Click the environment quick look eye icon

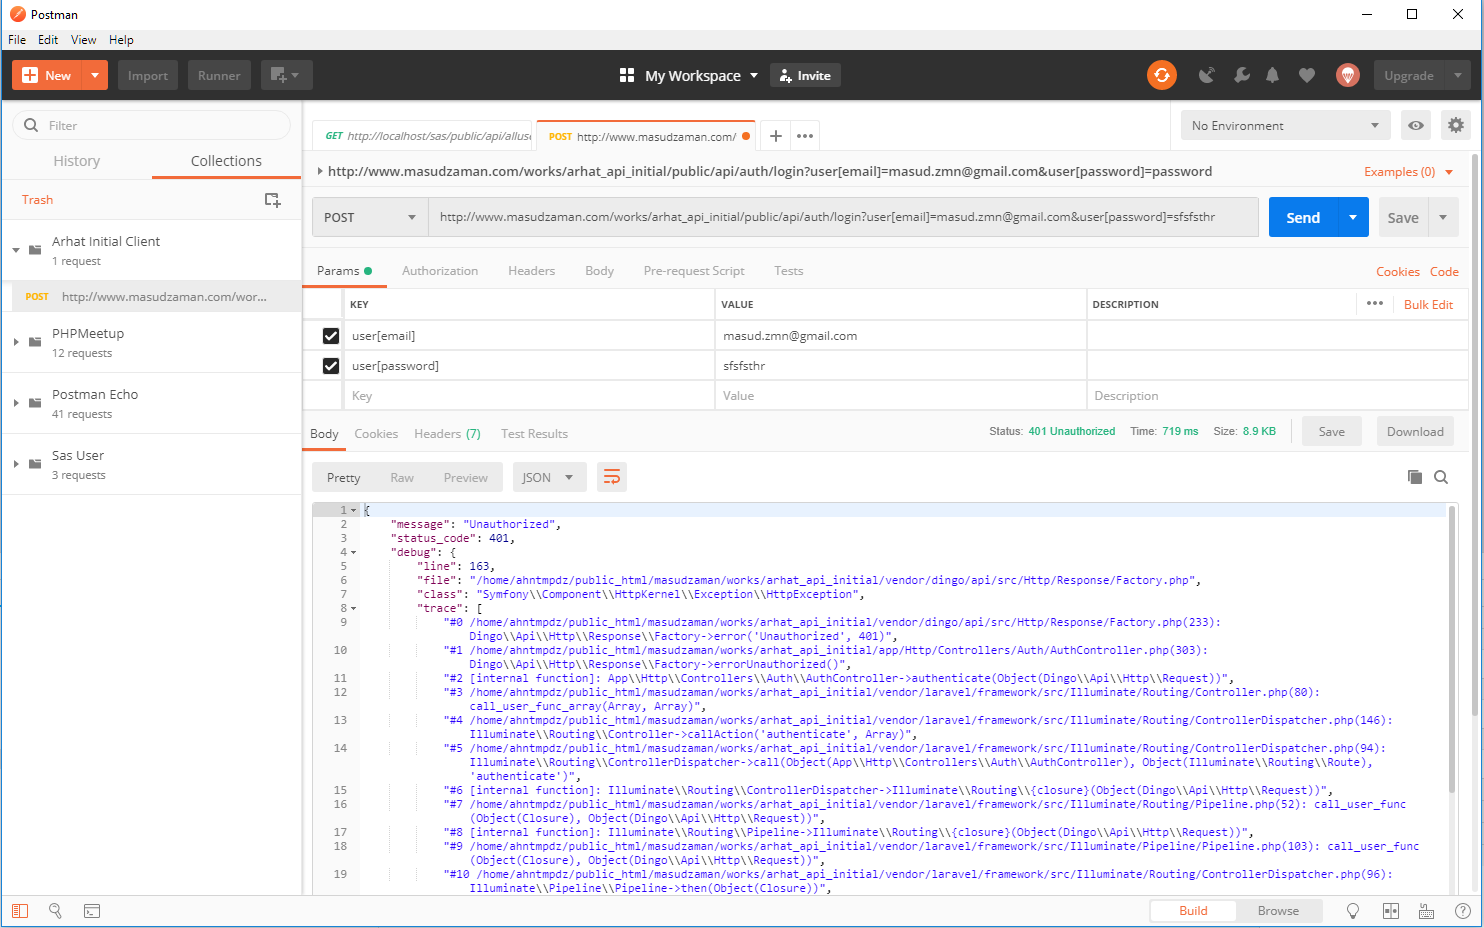(x=1416, y=125)
